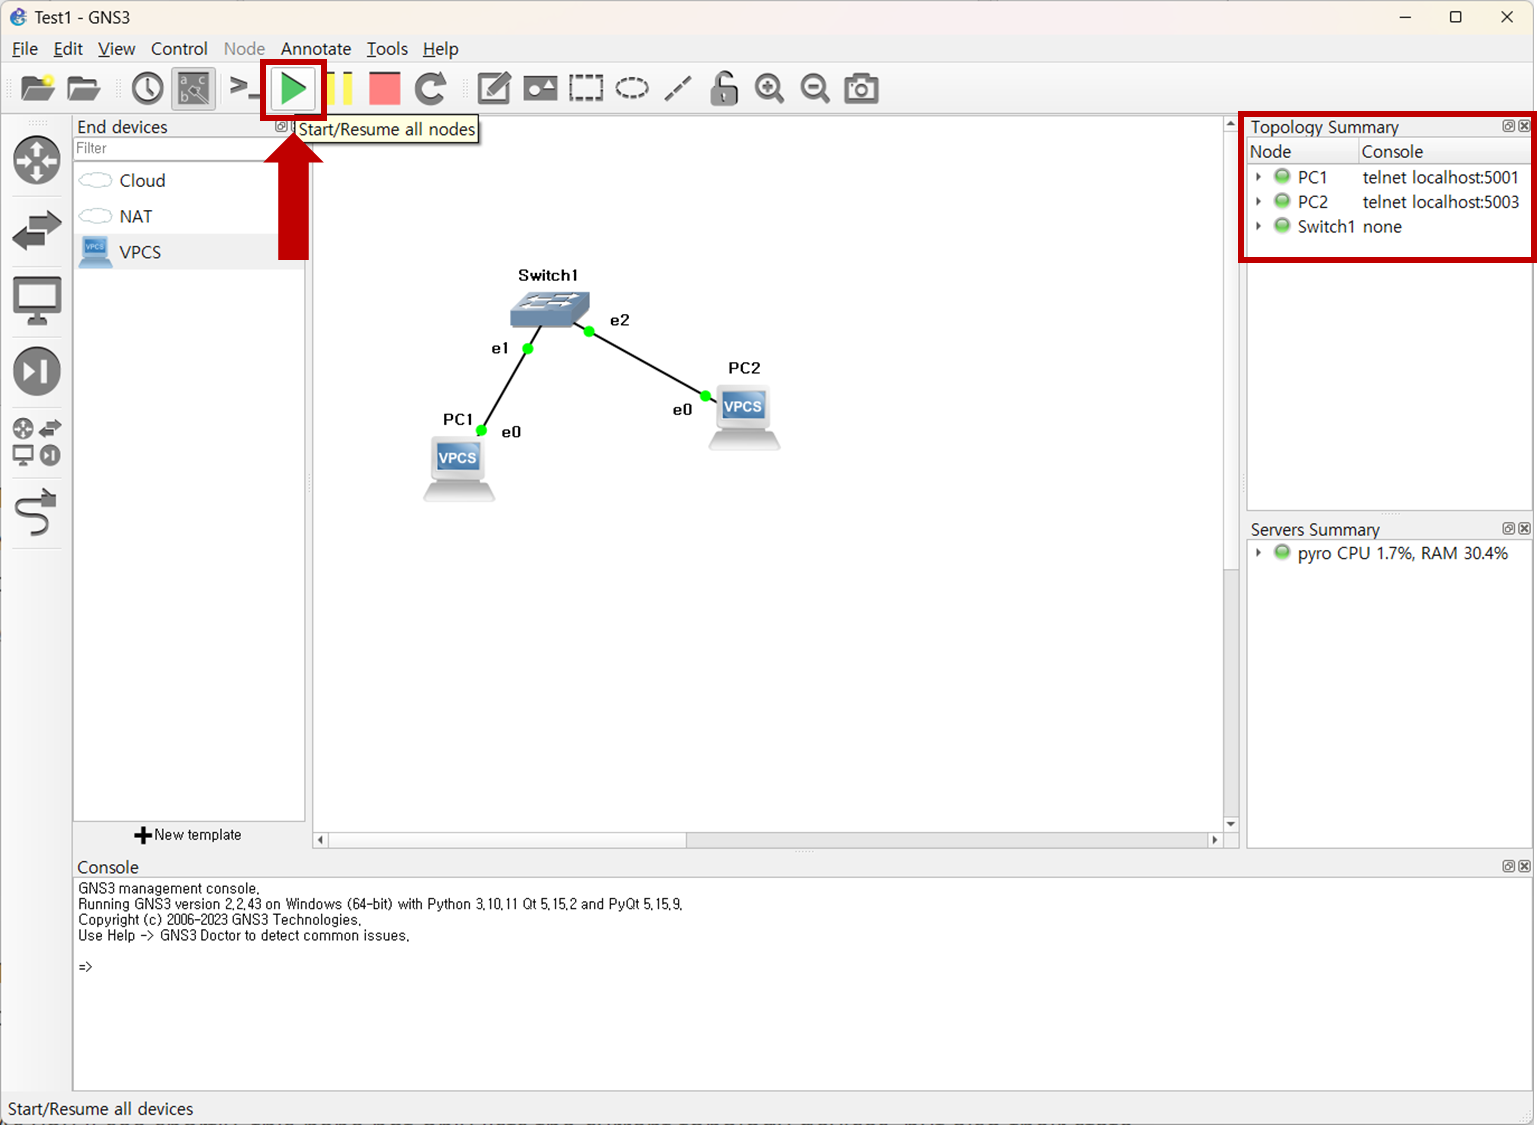Click the Zoom out magnifier icon
Screen dimensions: 1537x1125
point(815,88)
